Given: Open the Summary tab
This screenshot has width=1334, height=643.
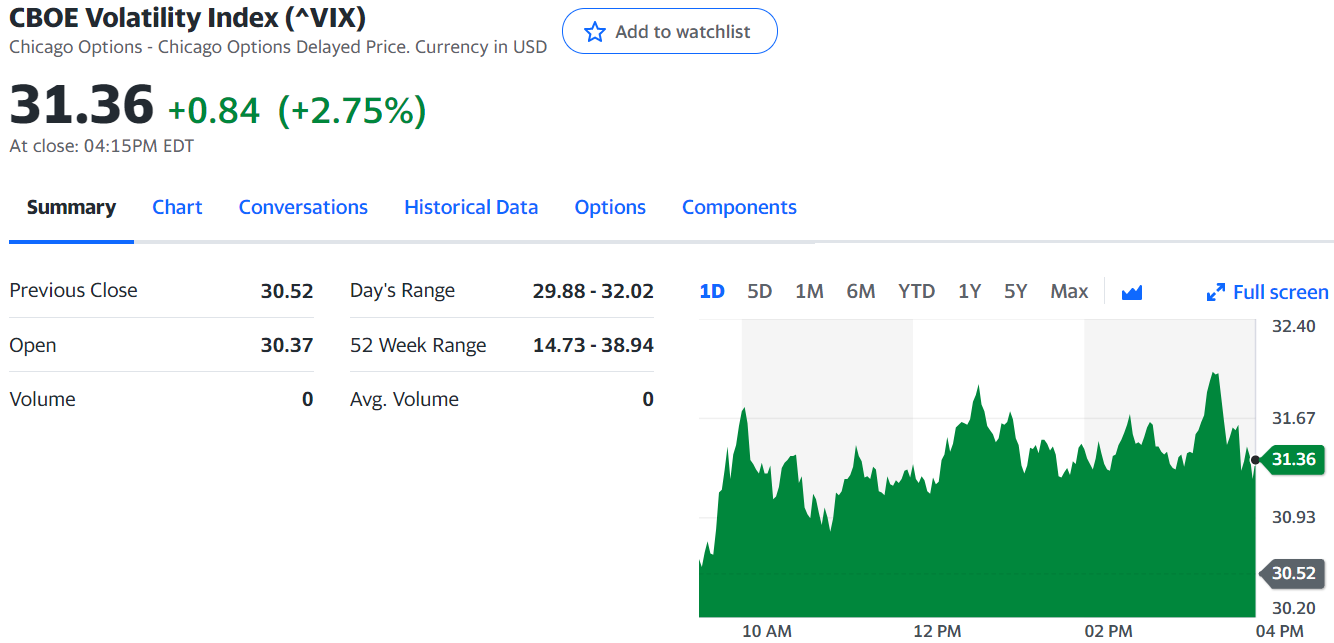Looking at the screenshot, I should (71, 207).
